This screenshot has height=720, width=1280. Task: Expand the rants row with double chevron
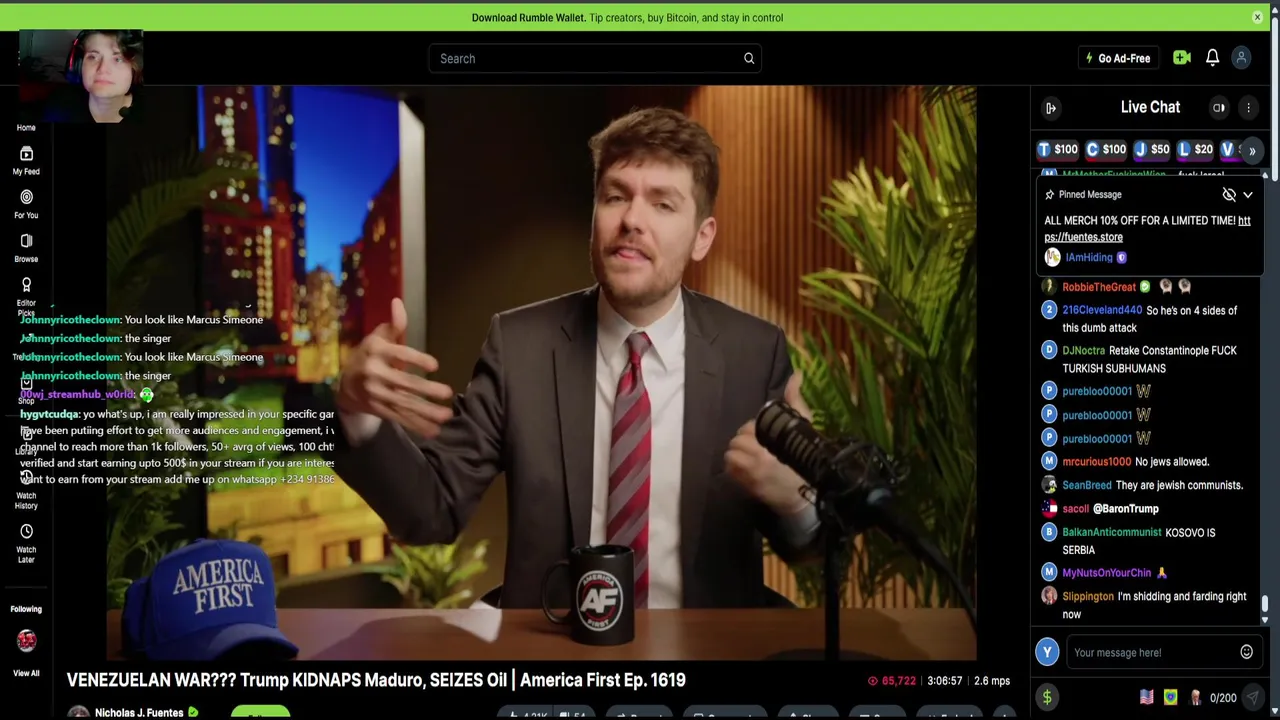point(1252,150)
